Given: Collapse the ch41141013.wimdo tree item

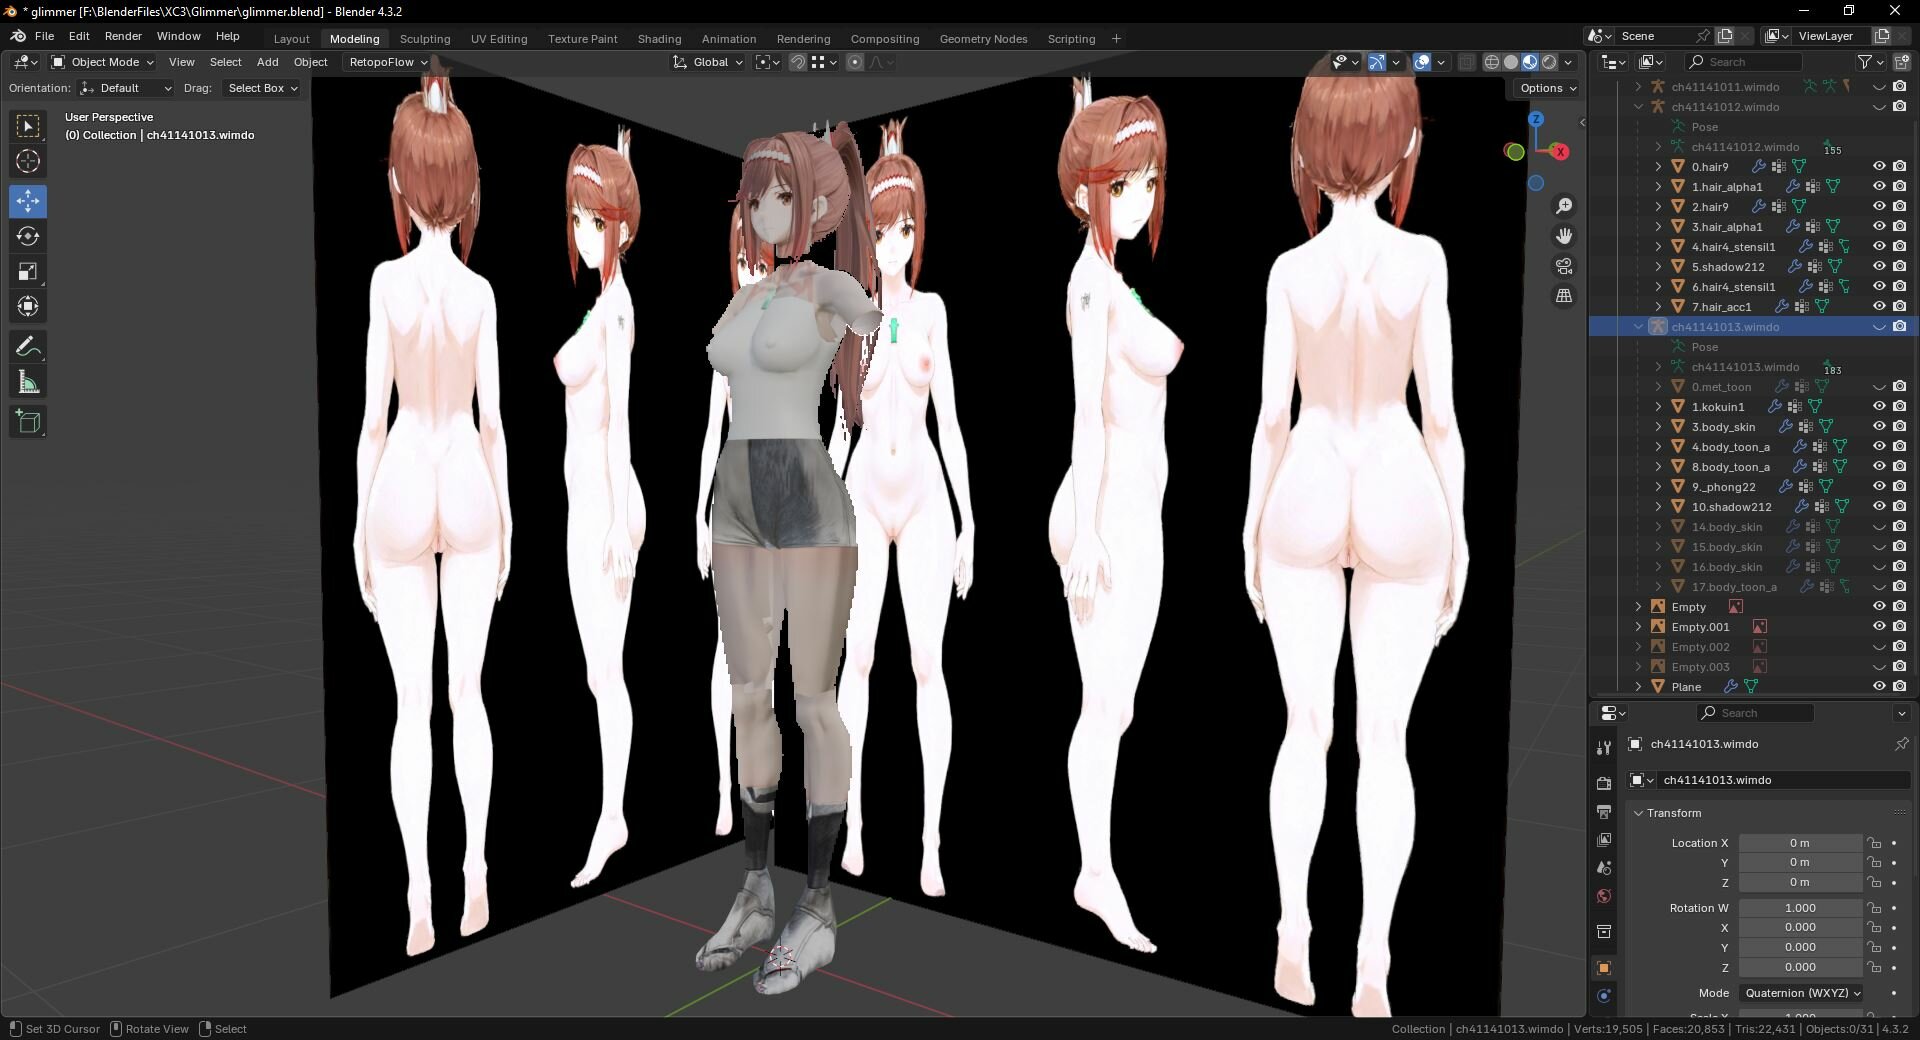Looking at the screenshot, I should point(1638,327).
